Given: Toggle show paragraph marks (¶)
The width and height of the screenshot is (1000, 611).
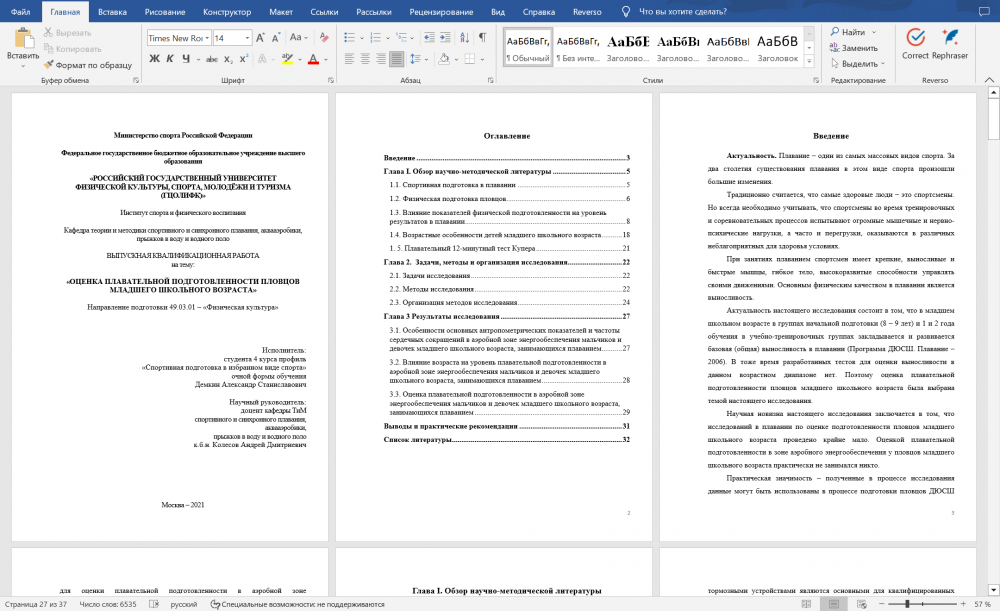Looking at the screenshot, I should click(483, 38).
